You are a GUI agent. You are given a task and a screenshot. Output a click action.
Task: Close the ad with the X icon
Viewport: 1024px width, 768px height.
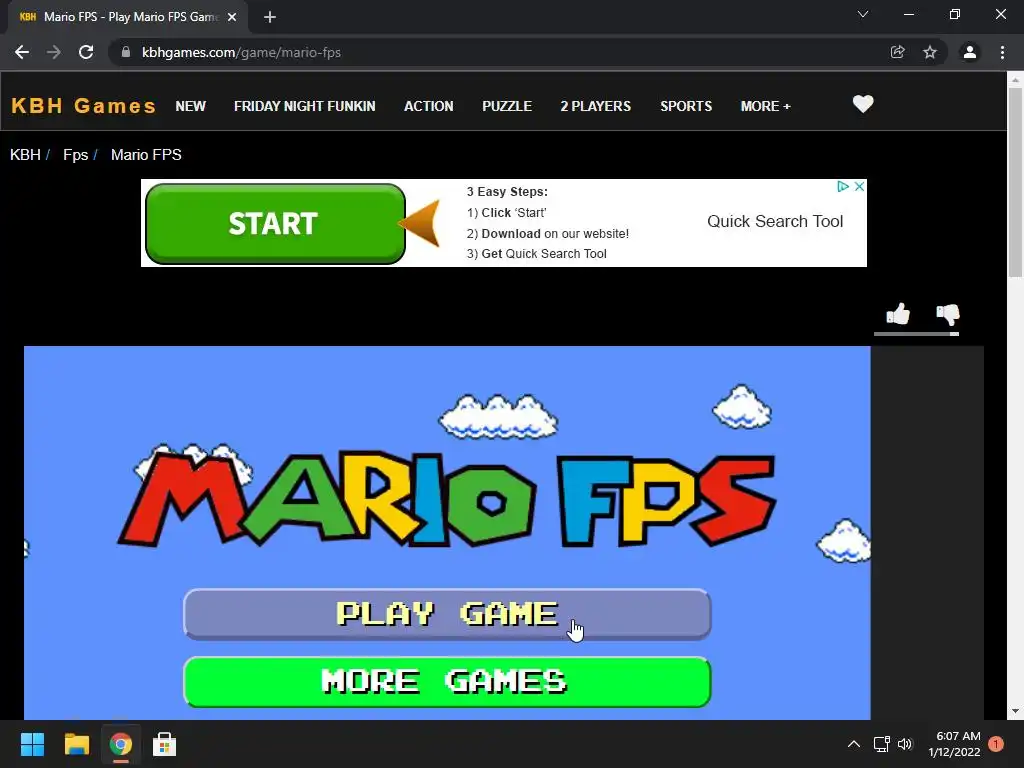tap(859, 186)
